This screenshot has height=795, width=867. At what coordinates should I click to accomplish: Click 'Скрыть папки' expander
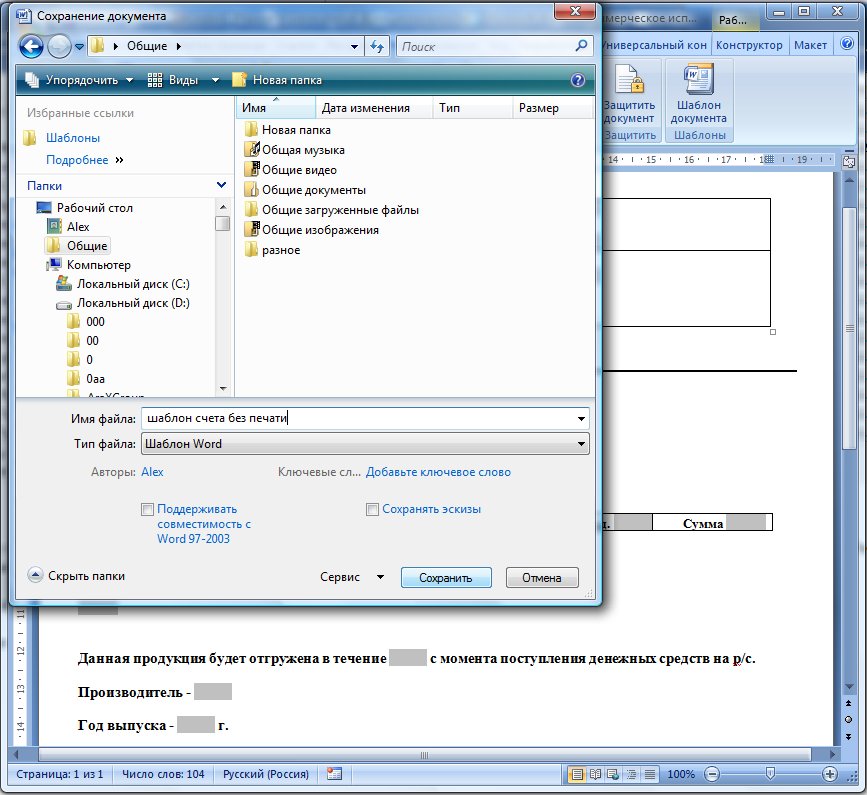point(76,576)
